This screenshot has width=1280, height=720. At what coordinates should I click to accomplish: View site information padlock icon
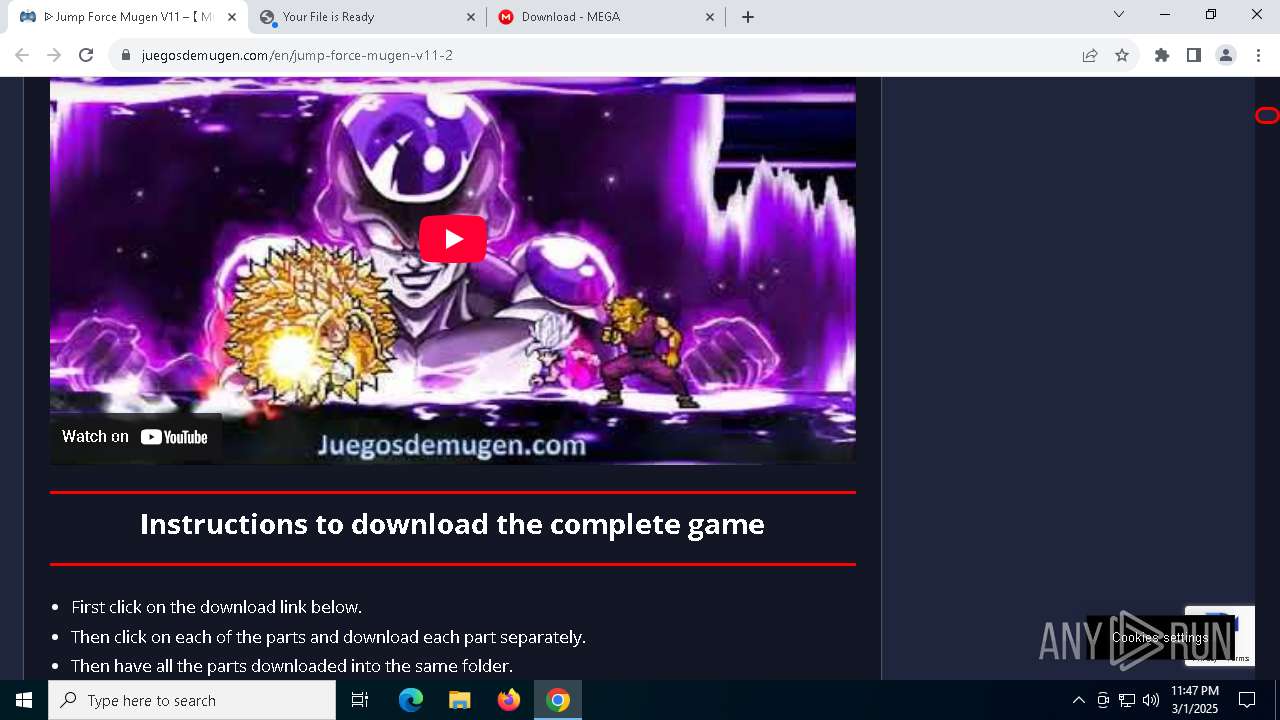point(126,55)
